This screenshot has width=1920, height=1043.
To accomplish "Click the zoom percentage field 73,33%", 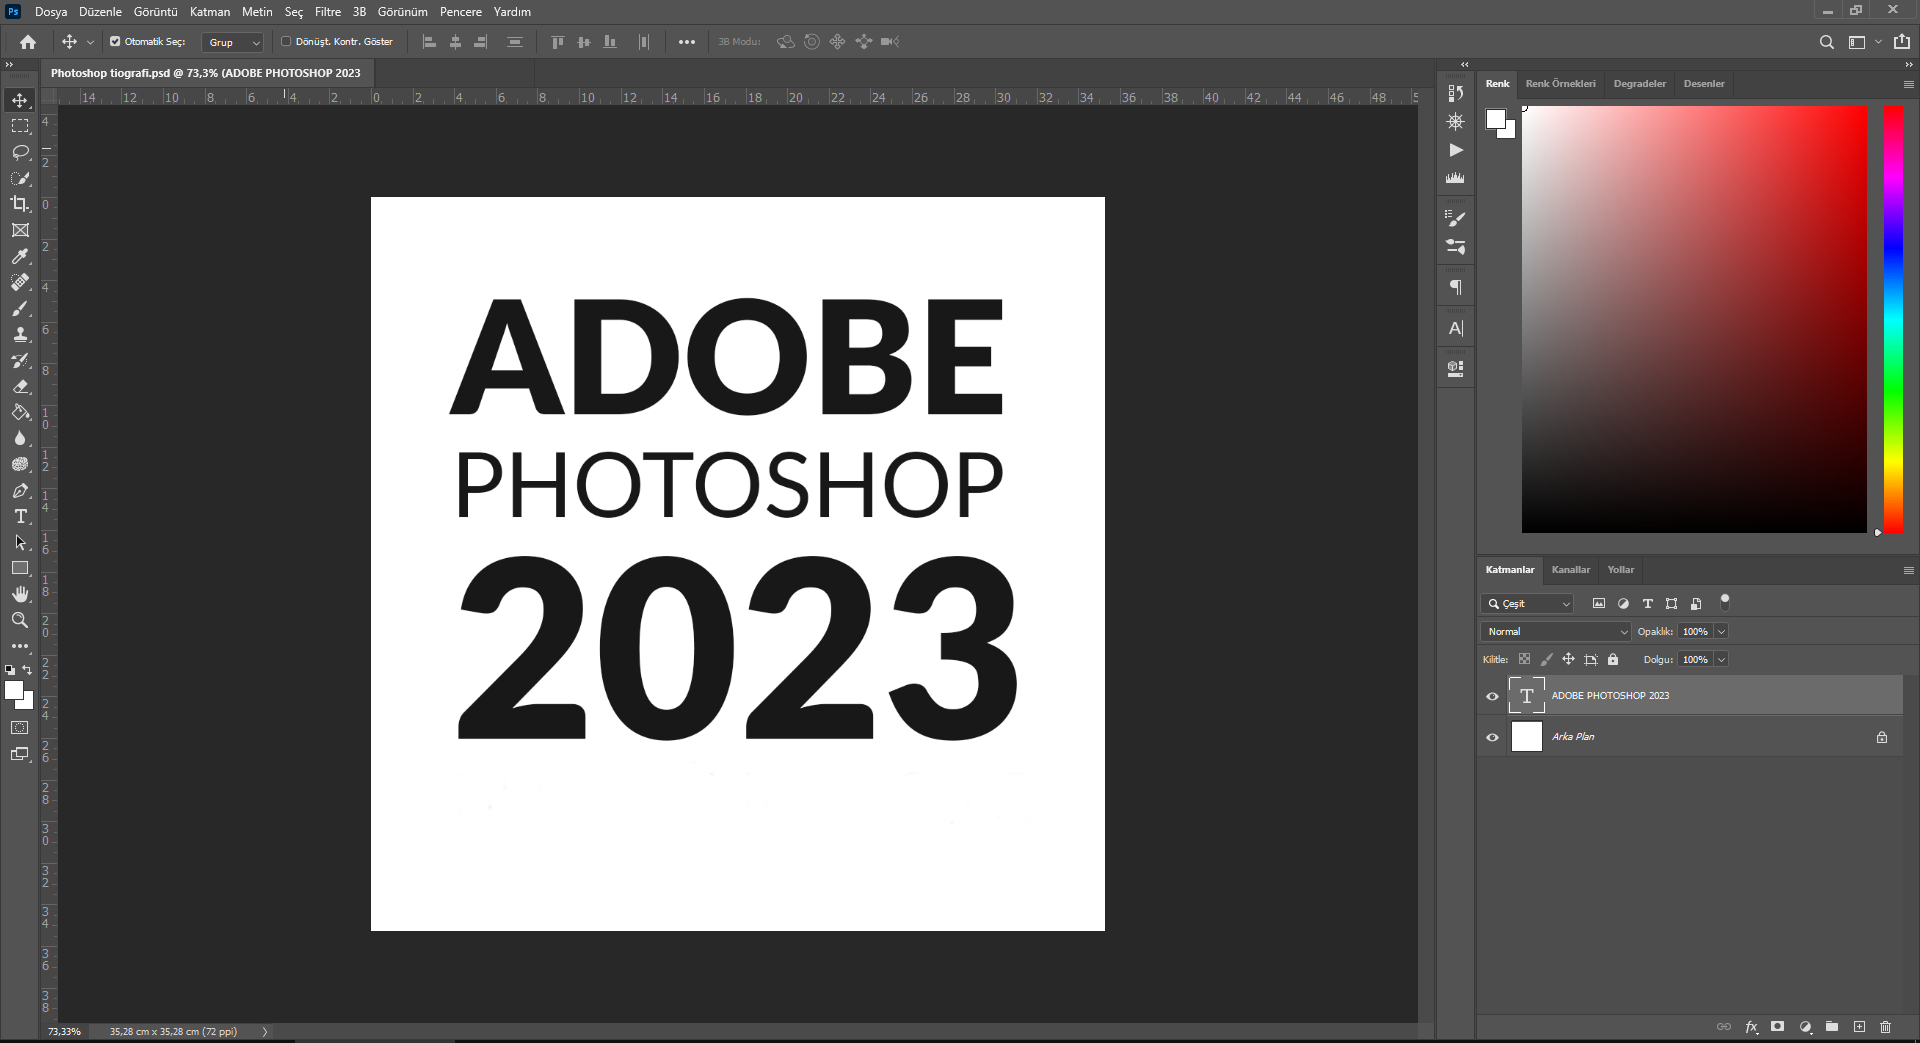I will [x=64, y=1031].
